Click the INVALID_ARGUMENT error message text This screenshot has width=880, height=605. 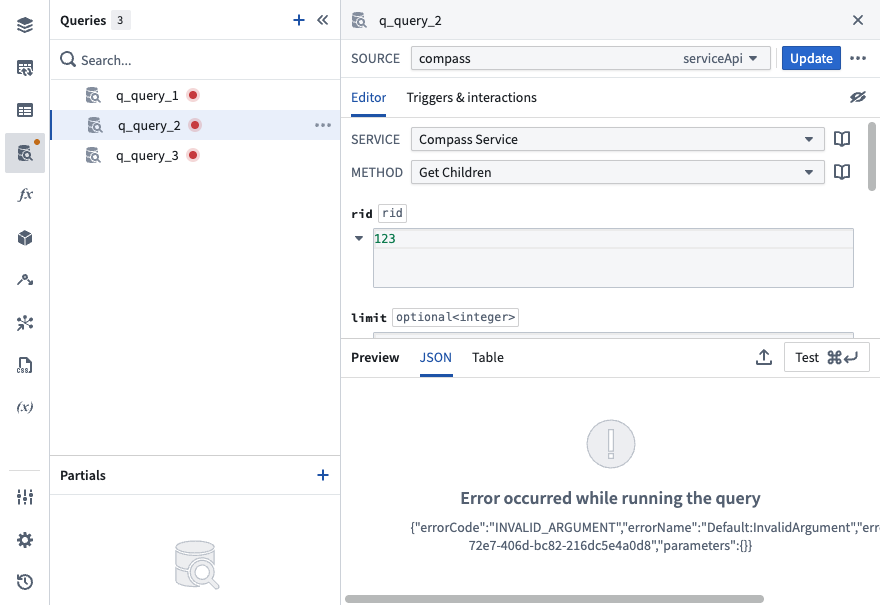coord(645,537)
